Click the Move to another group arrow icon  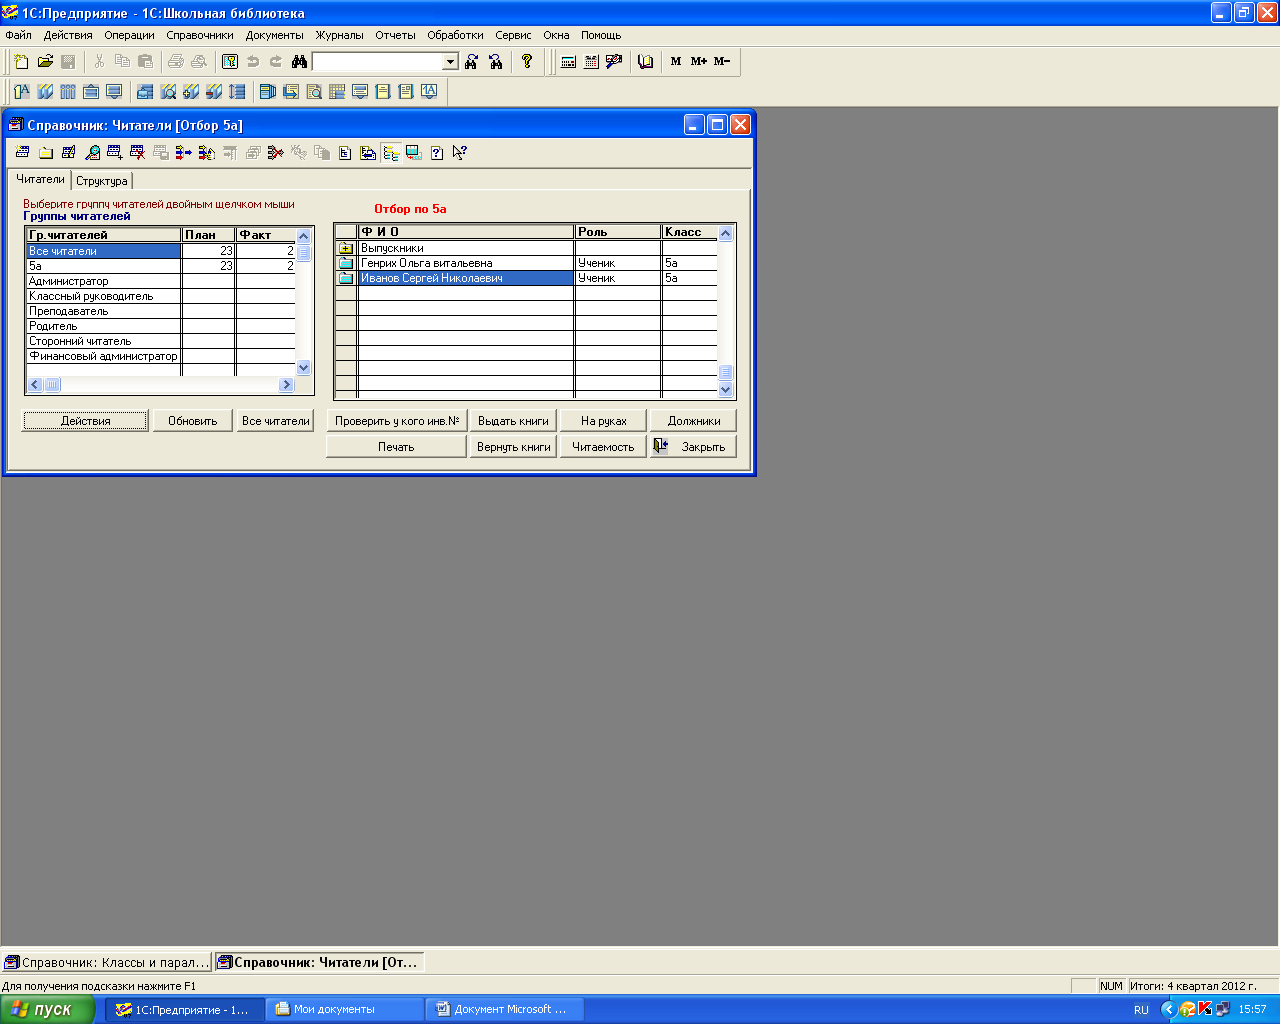tap(184, 153)
